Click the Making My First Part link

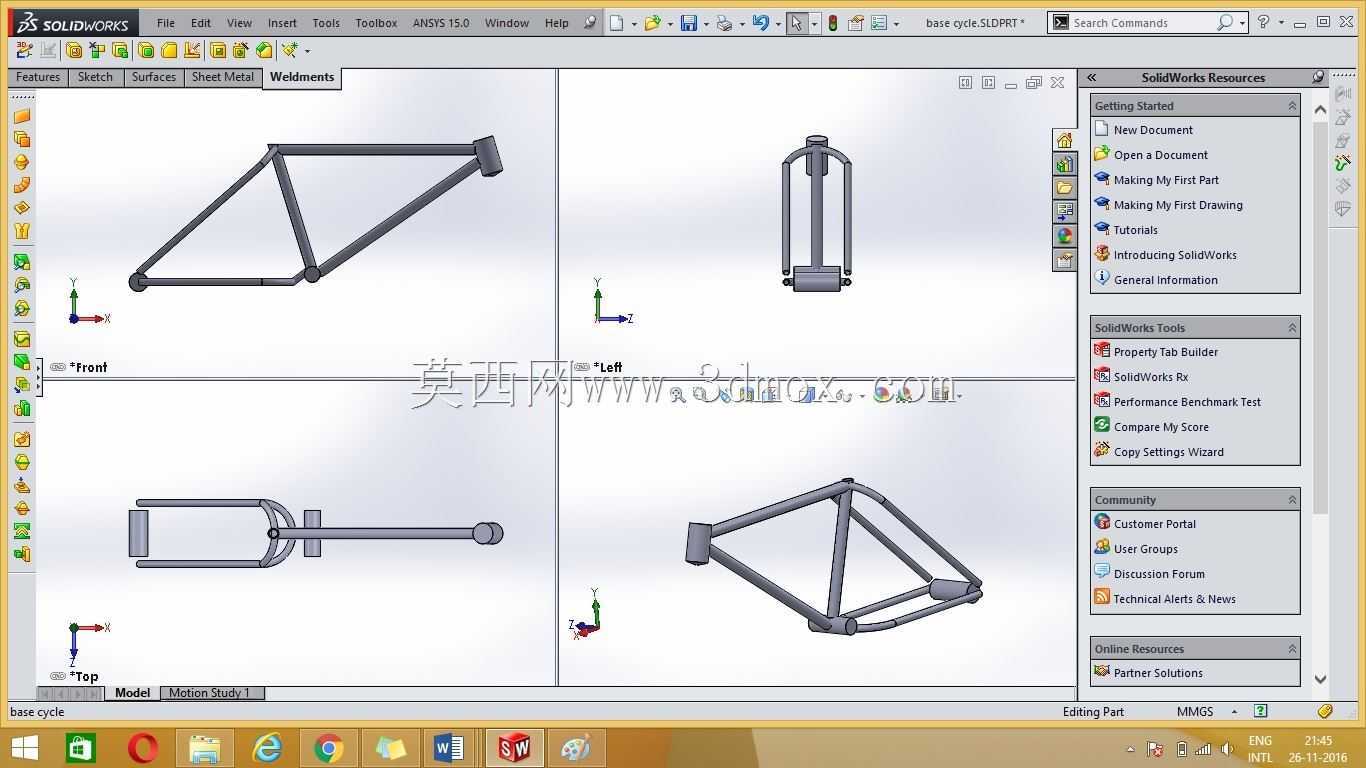(x=1166, y=180)
